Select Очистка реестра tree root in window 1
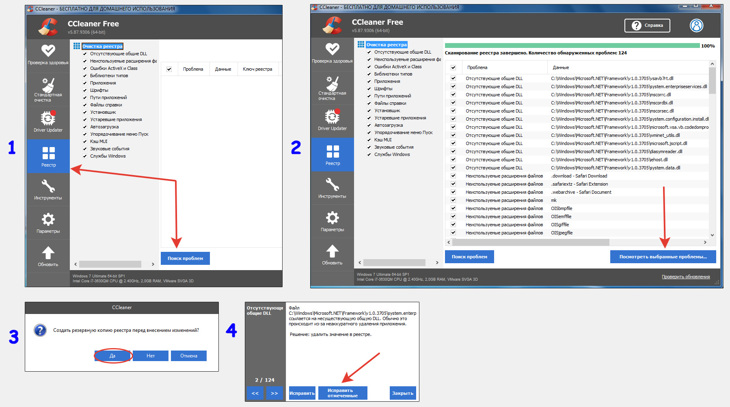 click(x=102, y=46)
